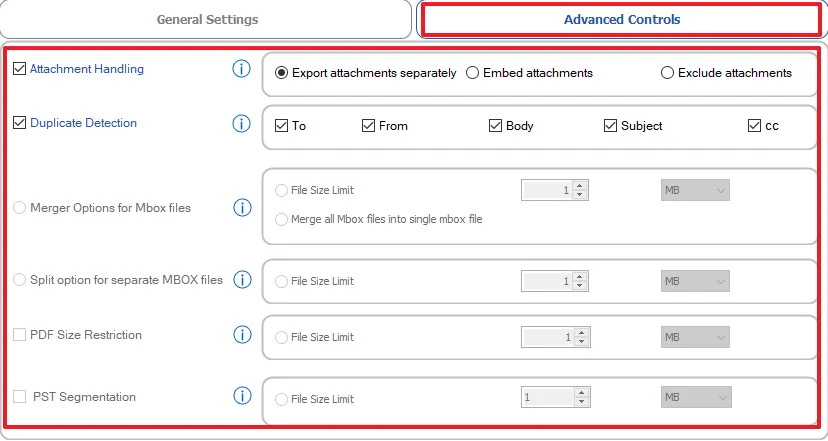Select Merger Options for Mbox files radio
Image resolution: width=828 pixels, height=441 pixels.
(x=20, y=208)
